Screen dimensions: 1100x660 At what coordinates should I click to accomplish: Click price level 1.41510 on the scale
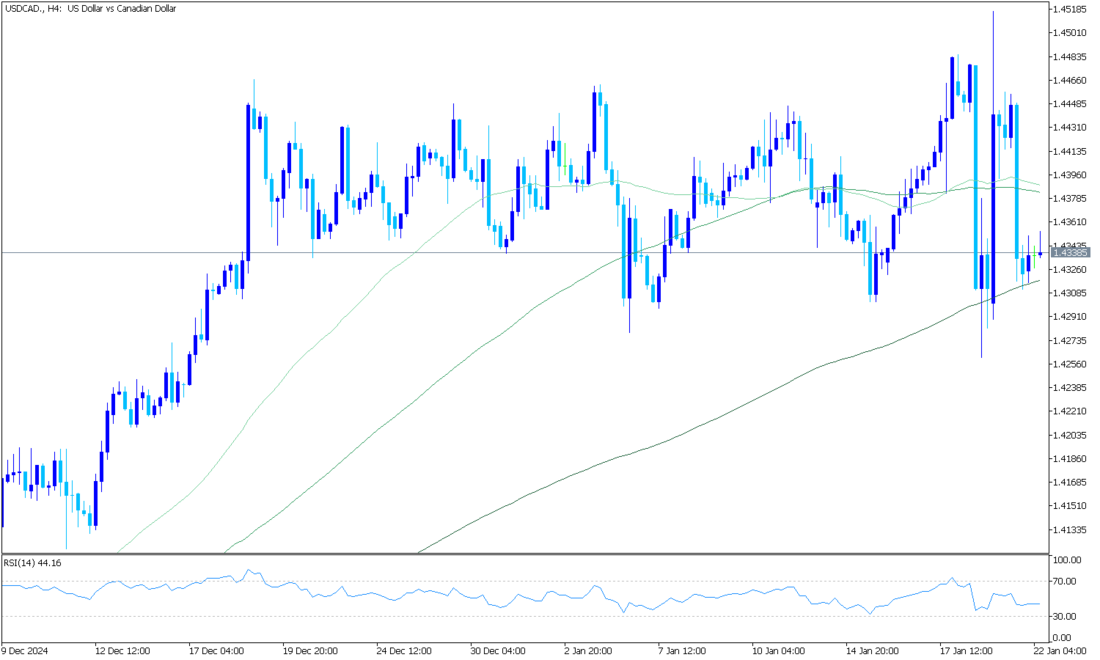coord(1070,506)
